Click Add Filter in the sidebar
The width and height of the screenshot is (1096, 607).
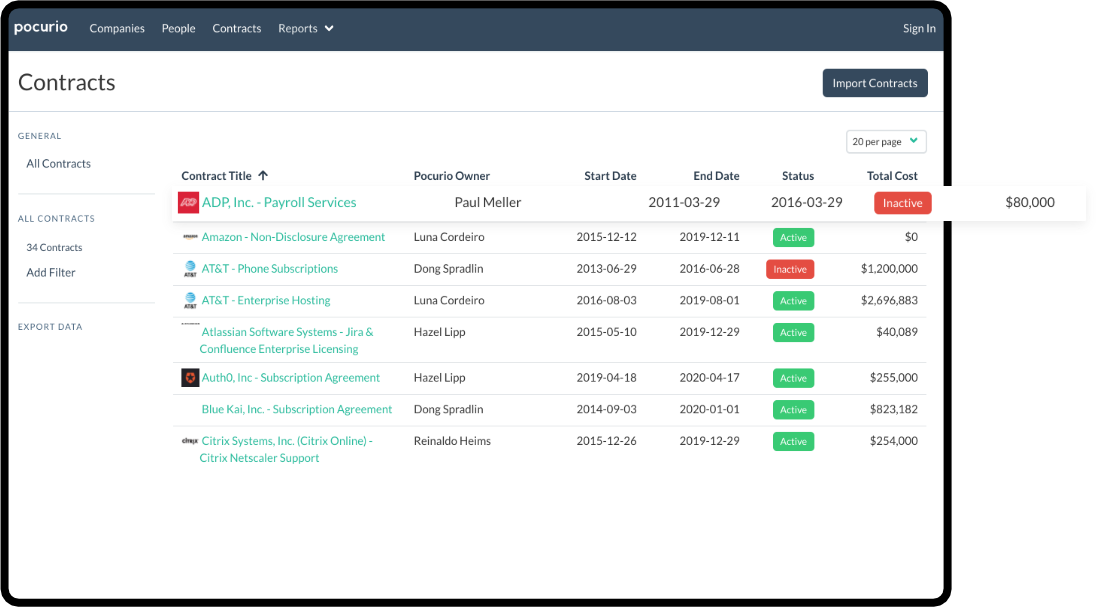[x=51, y=273]
